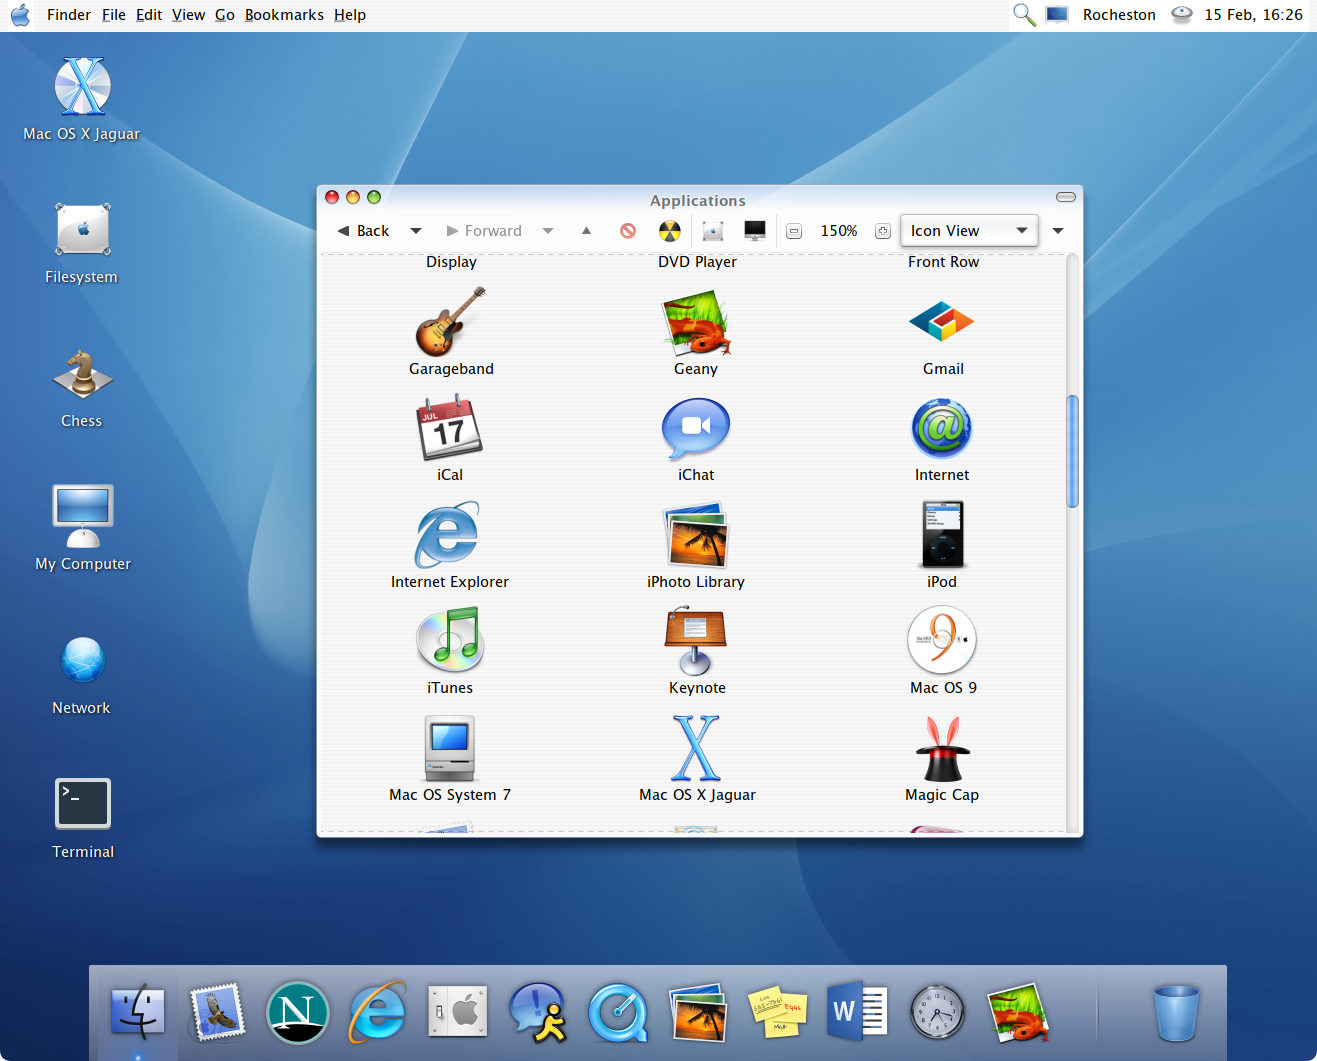Click the Applications window vertical scrollbar thumb

[x=1073, y=451]
